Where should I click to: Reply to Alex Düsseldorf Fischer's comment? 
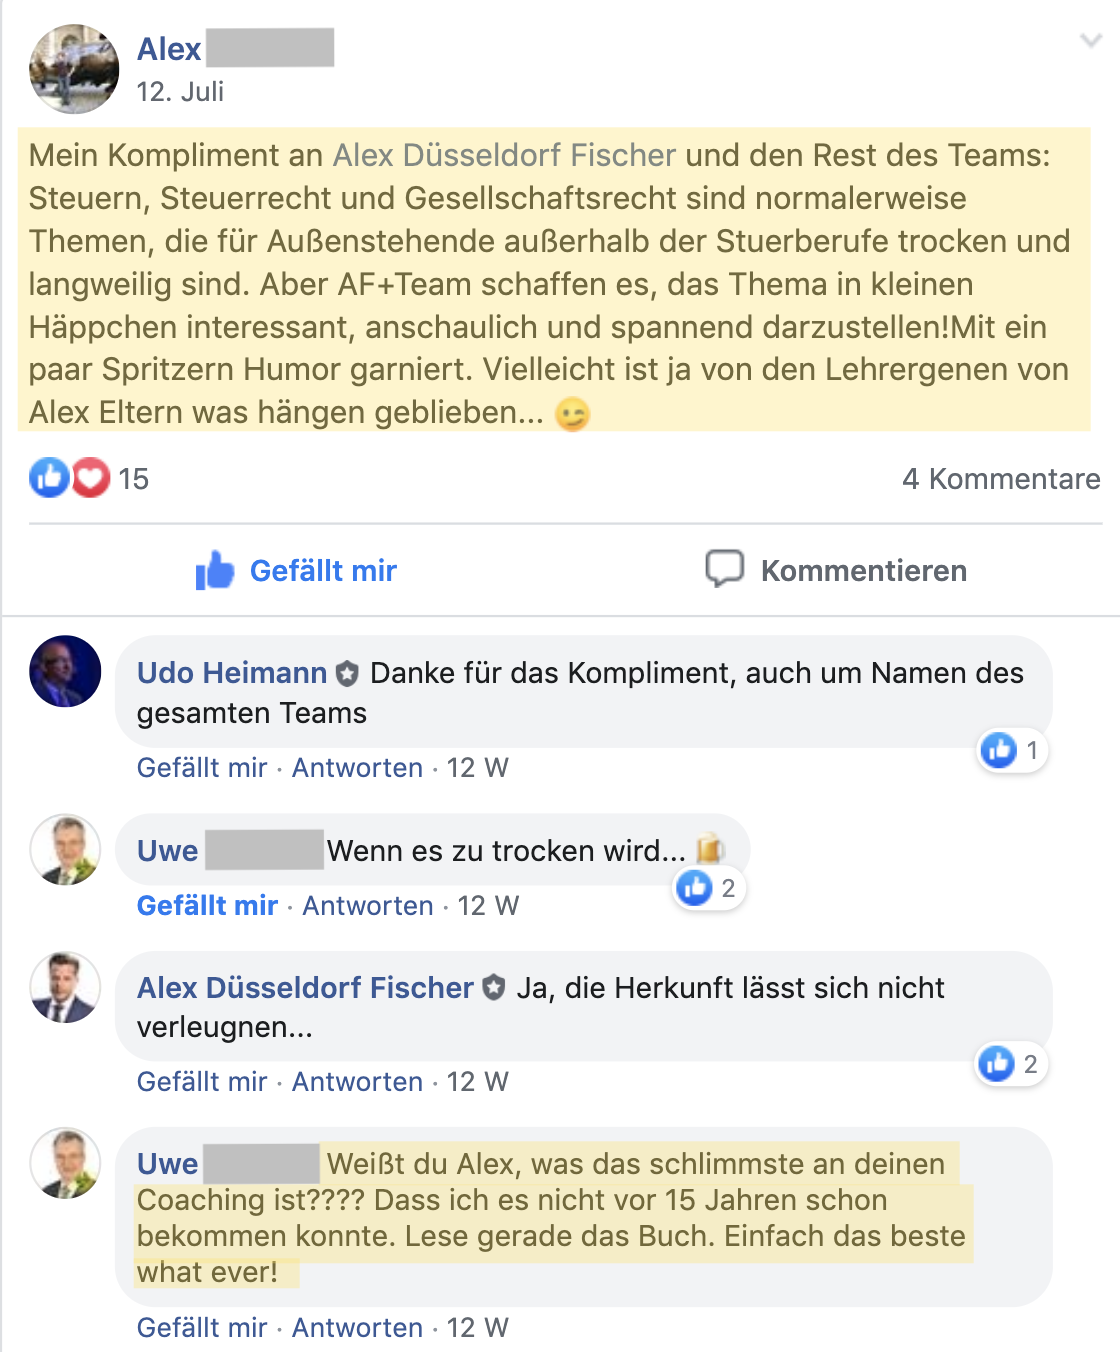(x=357, y=1082)
